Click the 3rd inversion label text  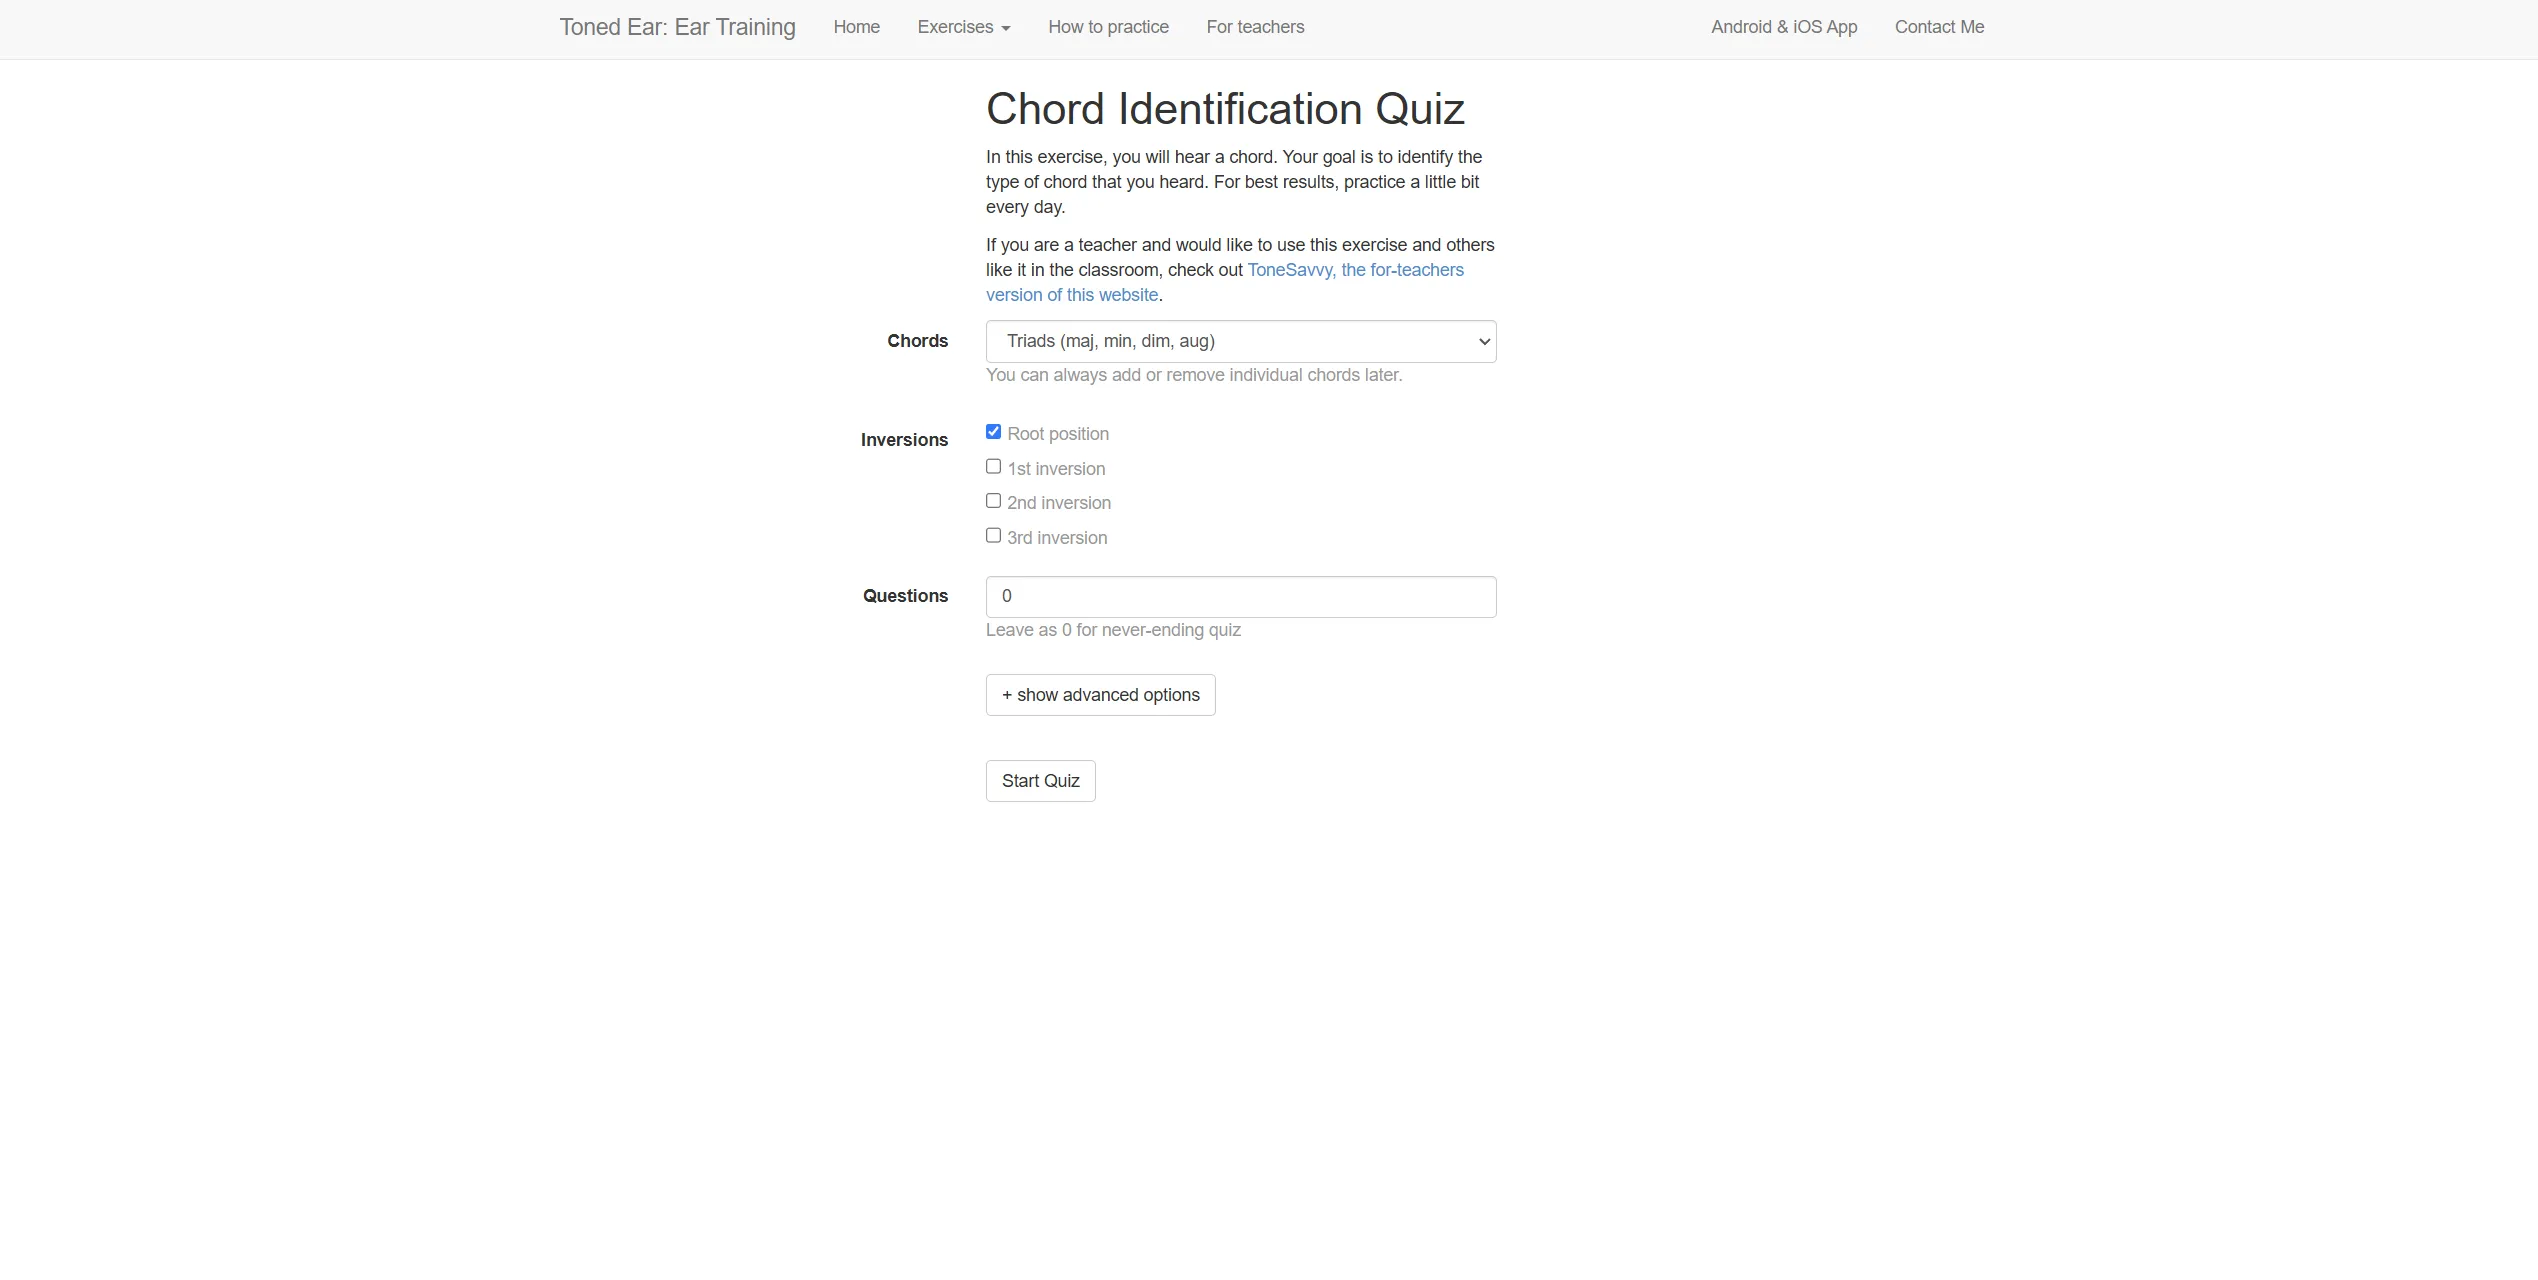tap(1056, 538)
